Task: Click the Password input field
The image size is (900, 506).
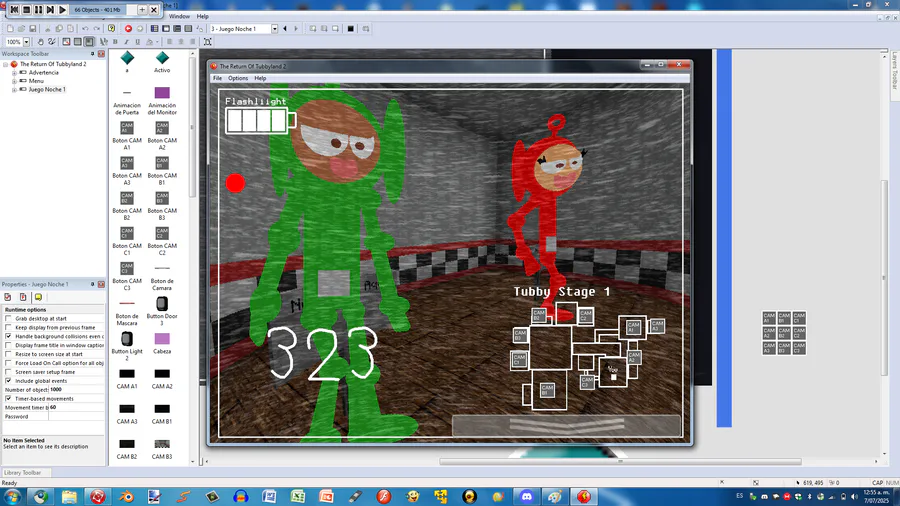Action: coord(77,417)
